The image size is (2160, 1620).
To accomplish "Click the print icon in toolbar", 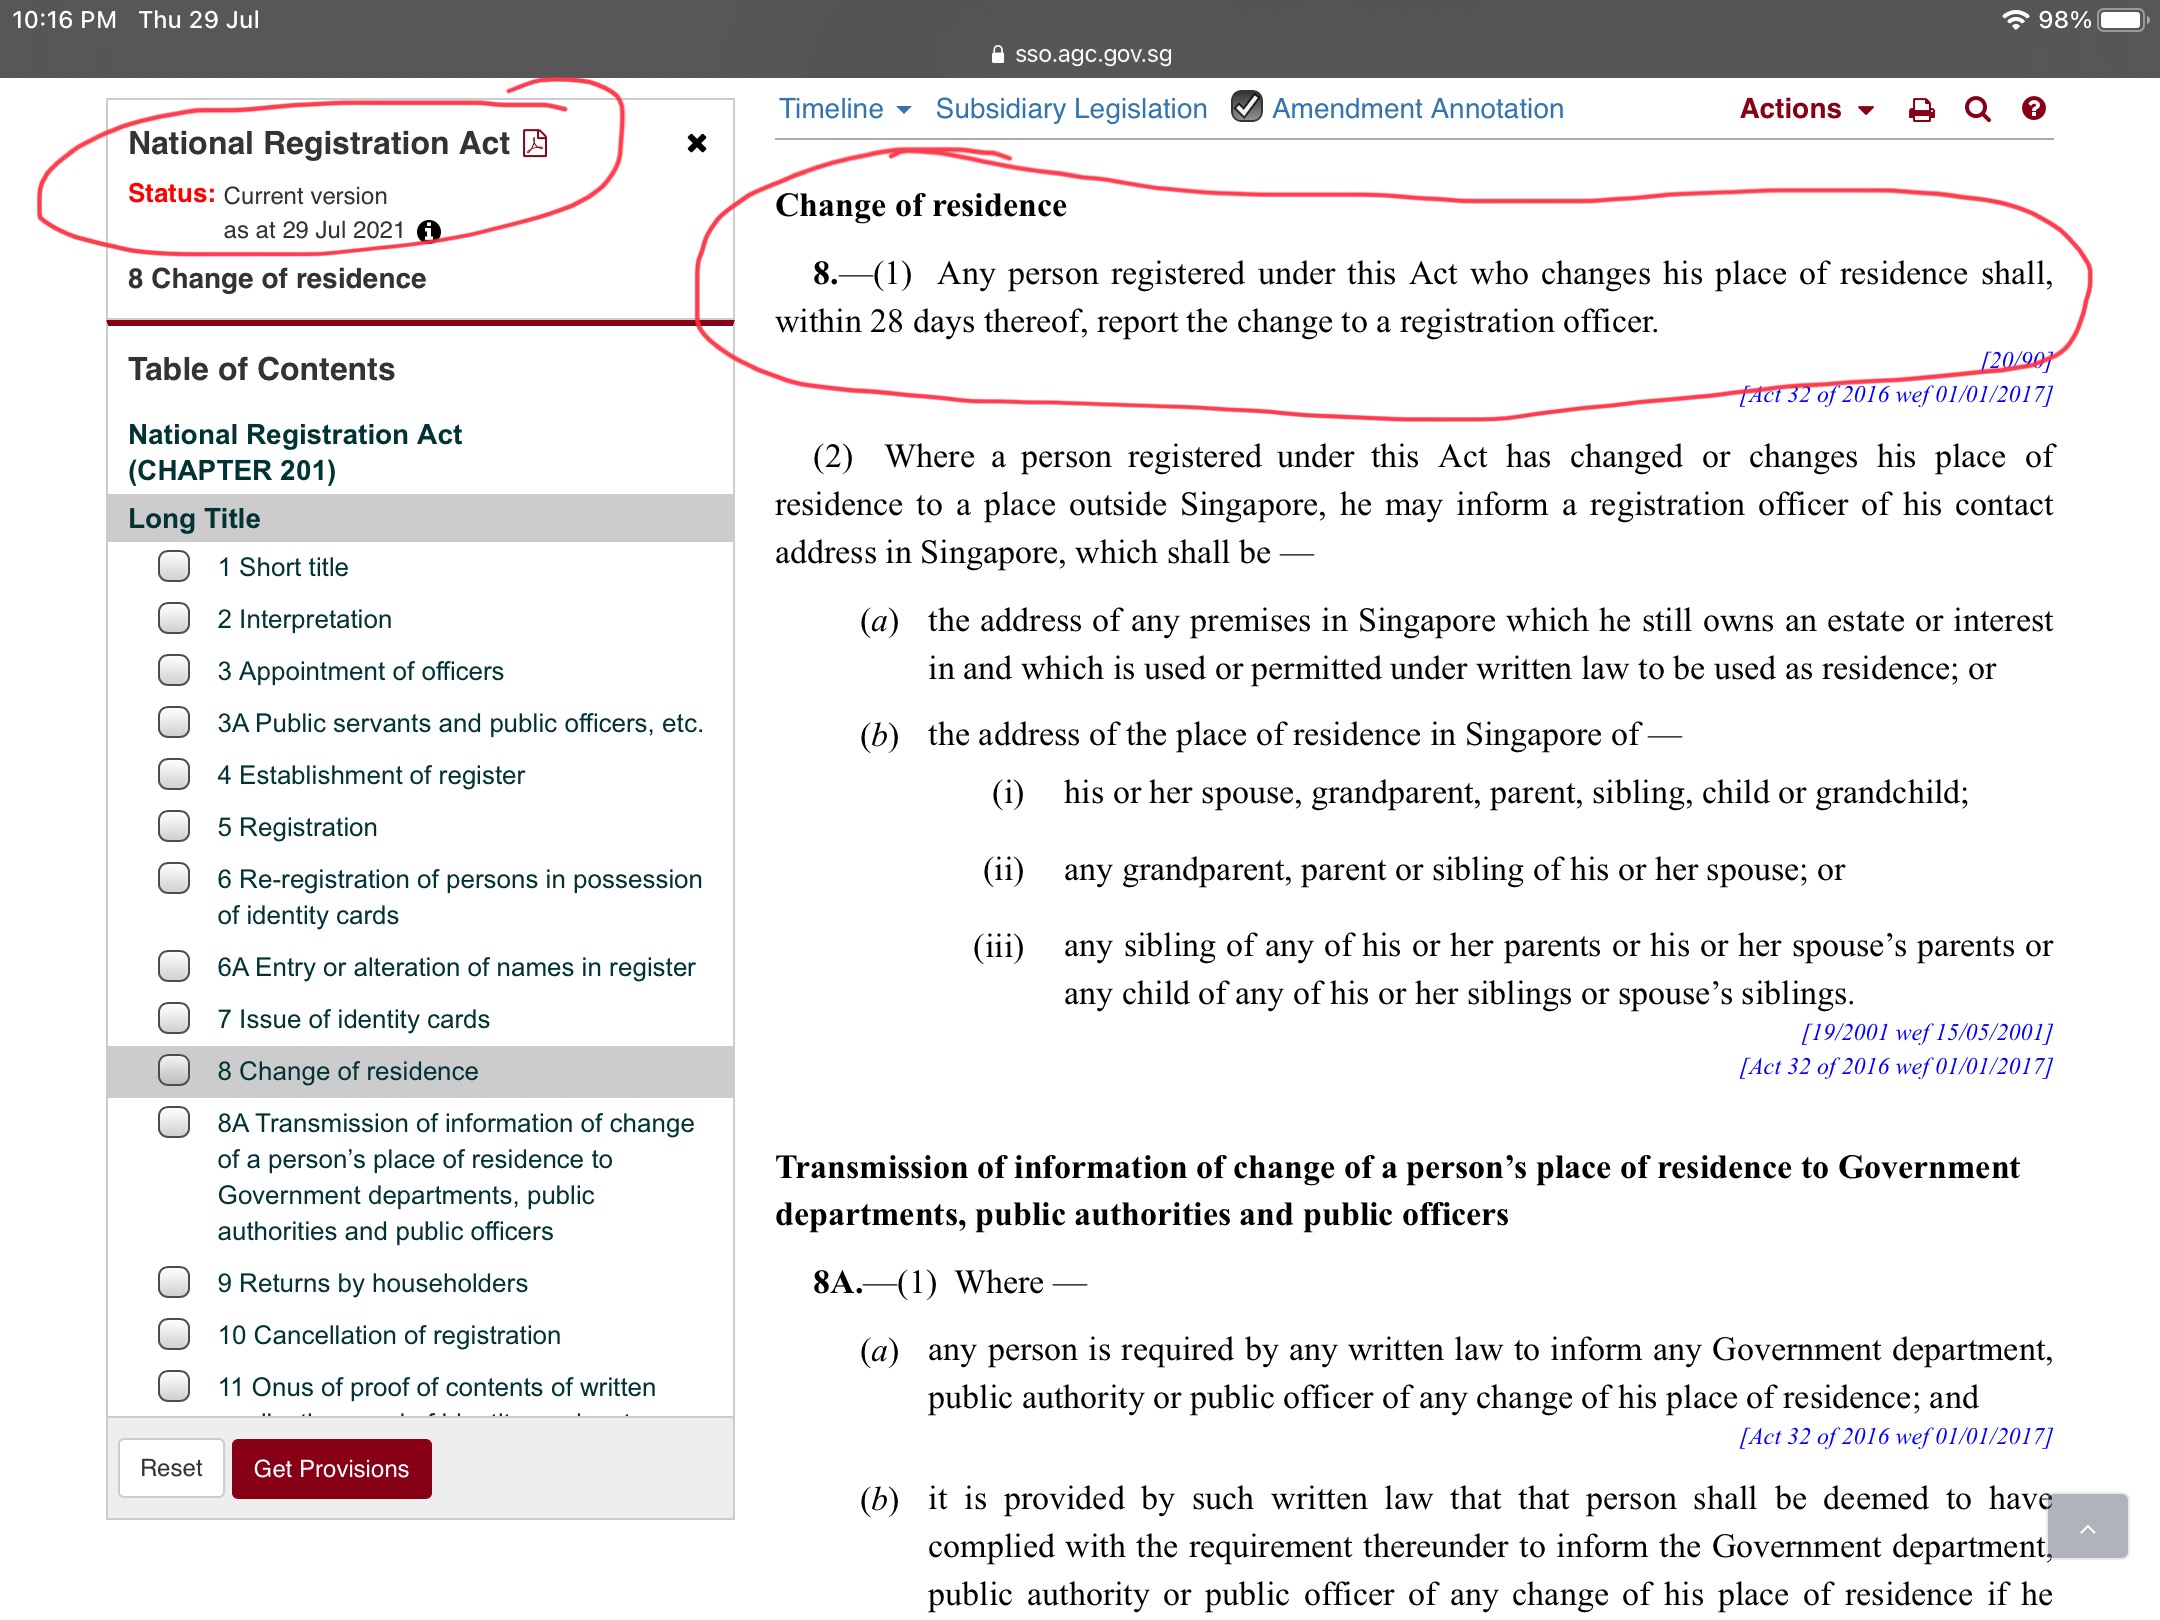I will click(1921, 109).
